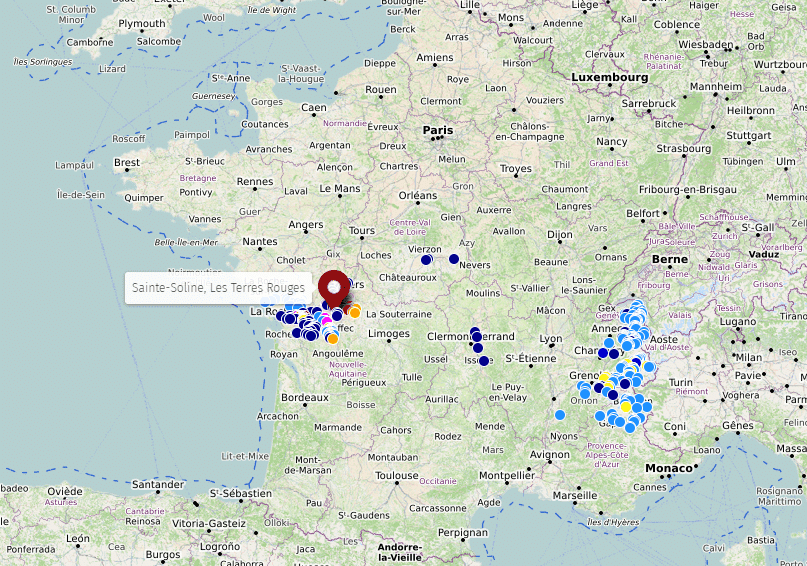Click the Toulouse city label on the map
The width and height of the screenshot is (807, 566).
pyautogui.click(x=397, y=476)
